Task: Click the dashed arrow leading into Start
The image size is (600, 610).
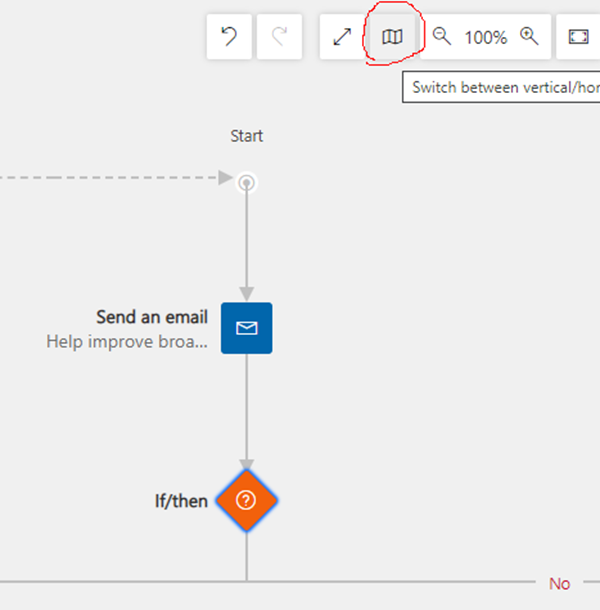Action: click(120, 178)
